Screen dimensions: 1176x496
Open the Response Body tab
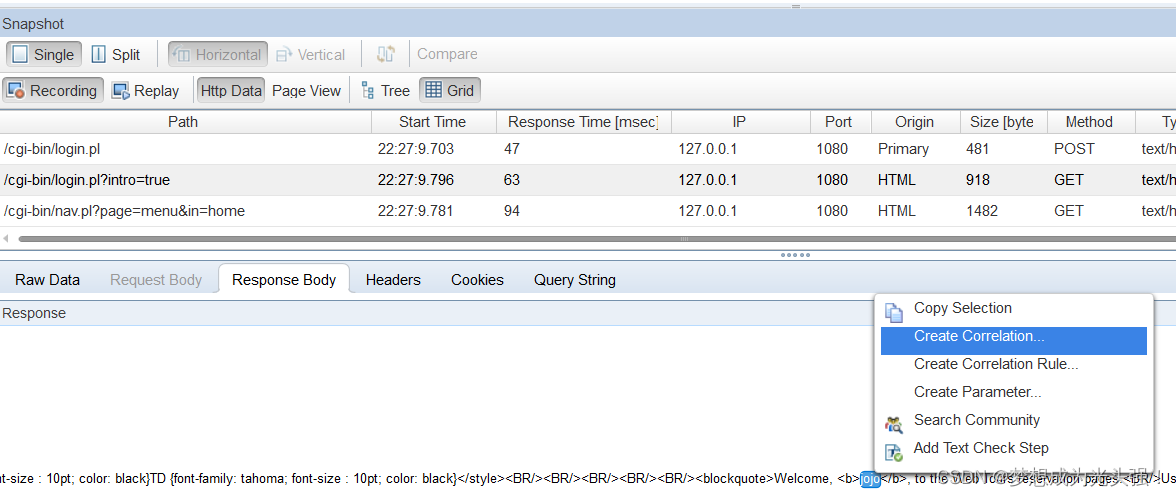pyautogui.click(x=284, y=280)
